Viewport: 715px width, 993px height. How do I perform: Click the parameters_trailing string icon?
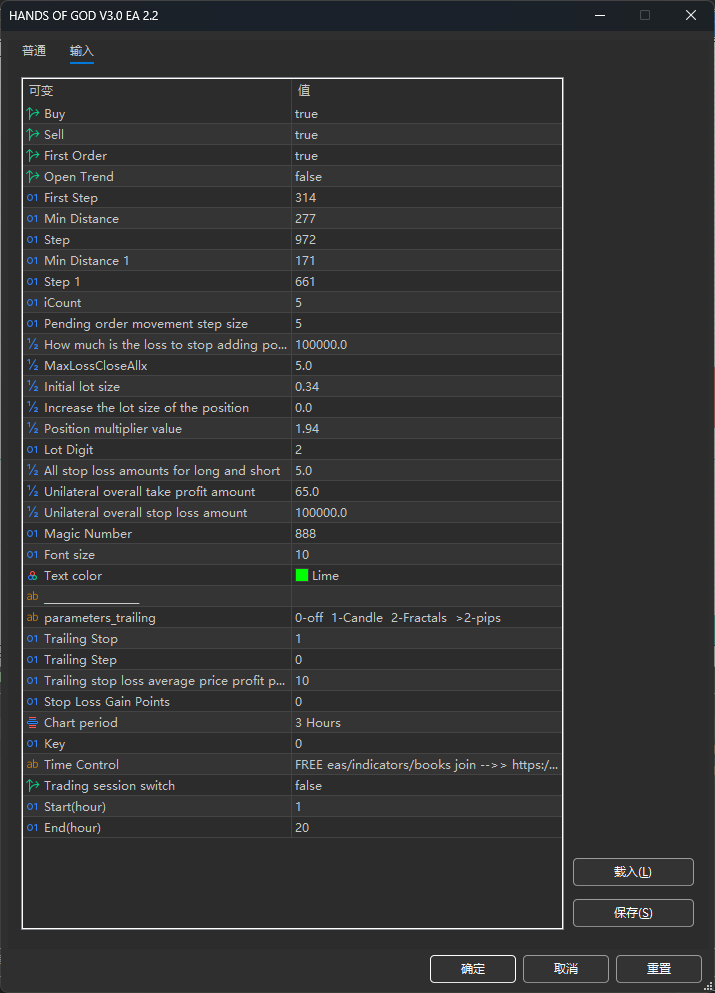pyautogui.click(x=33, y=618)
